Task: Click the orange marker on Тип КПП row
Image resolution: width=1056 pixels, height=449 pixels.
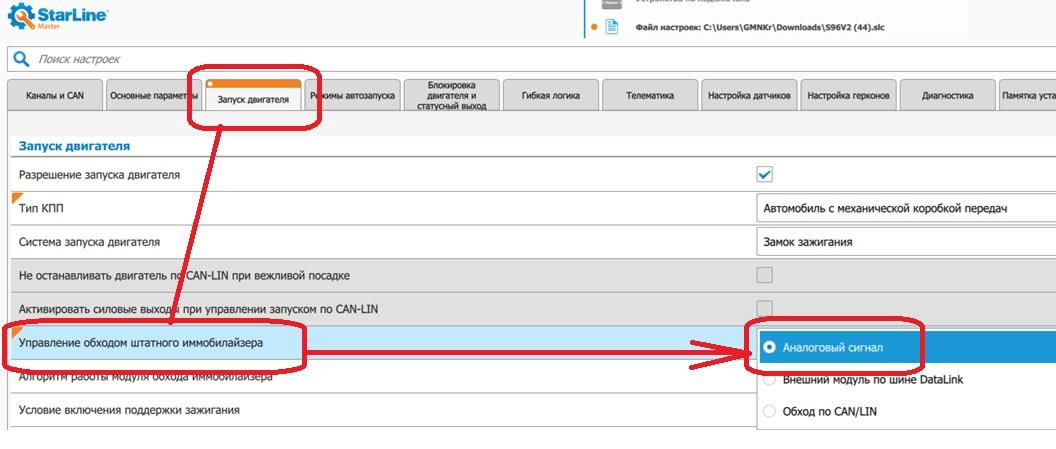Action: [16, 198]
